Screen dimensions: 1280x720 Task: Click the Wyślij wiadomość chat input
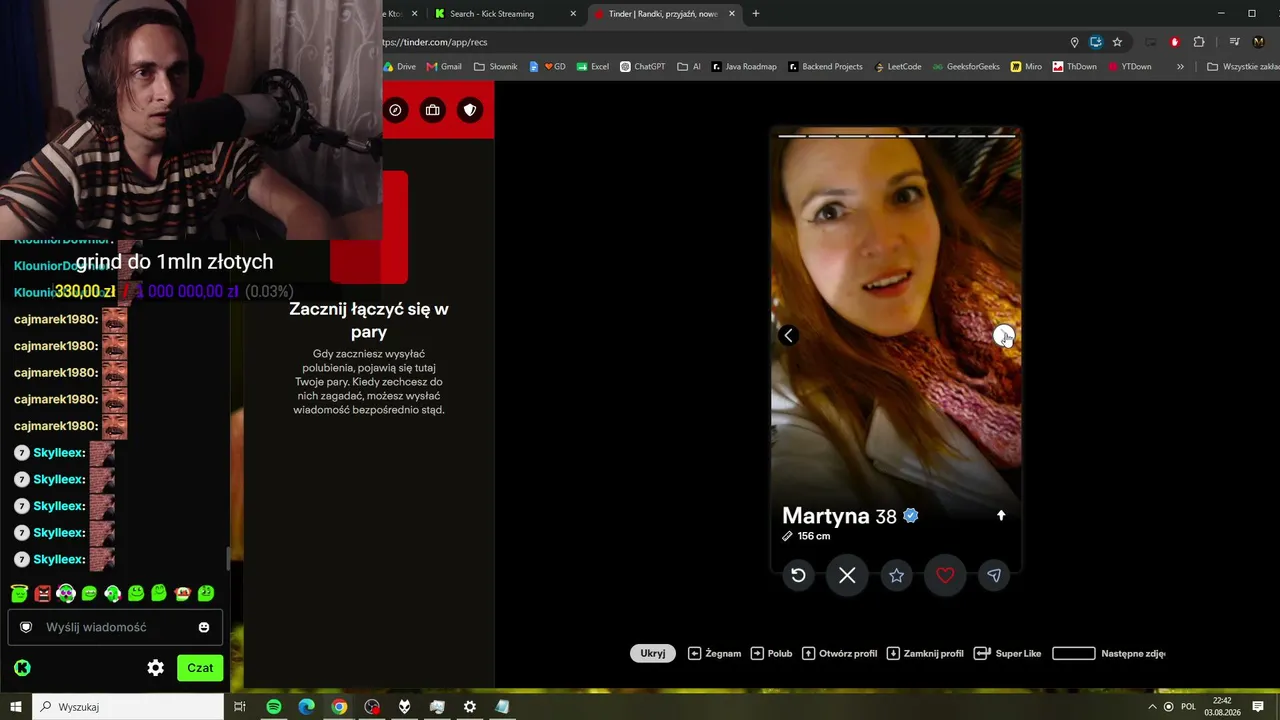click(x=115, y=627)
